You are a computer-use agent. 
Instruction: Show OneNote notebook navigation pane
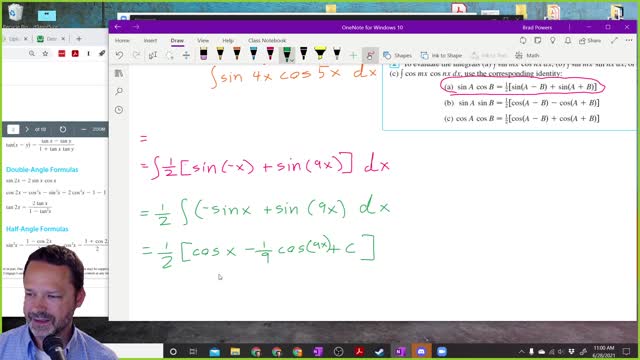click(119, 73)
